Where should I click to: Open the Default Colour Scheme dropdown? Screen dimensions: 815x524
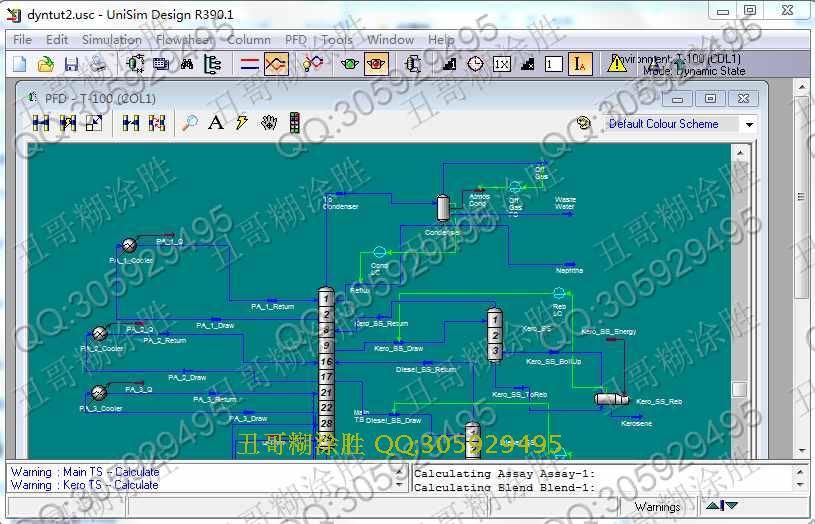pos(749,125)
